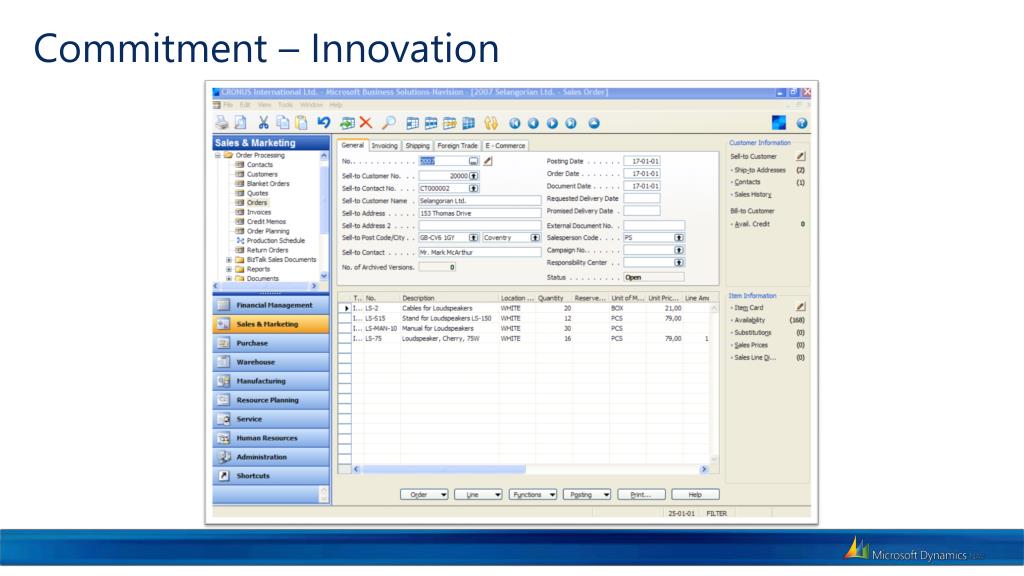Go to the Previous record arrow icon

[x=534, y=123]
